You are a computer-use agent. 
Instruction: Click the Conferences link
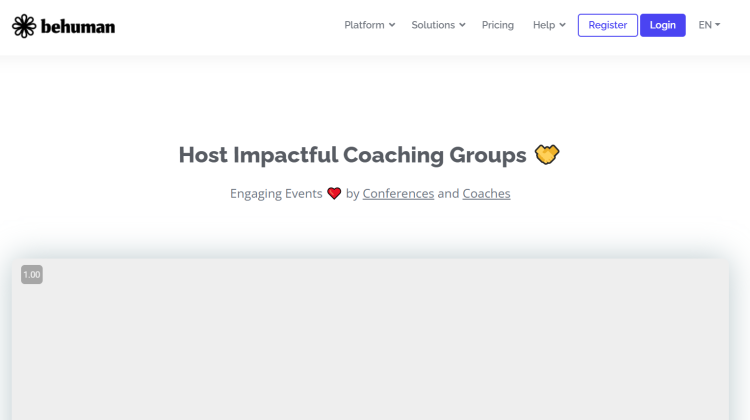coord(398,193)
